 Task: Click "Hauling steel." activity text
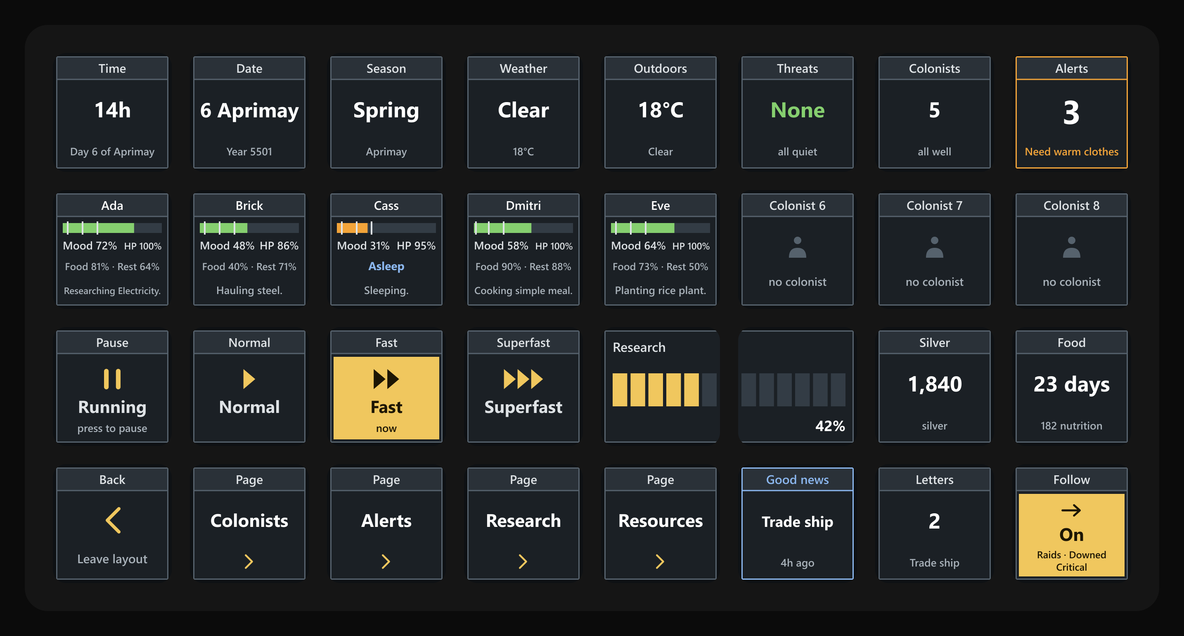[249, 291]
